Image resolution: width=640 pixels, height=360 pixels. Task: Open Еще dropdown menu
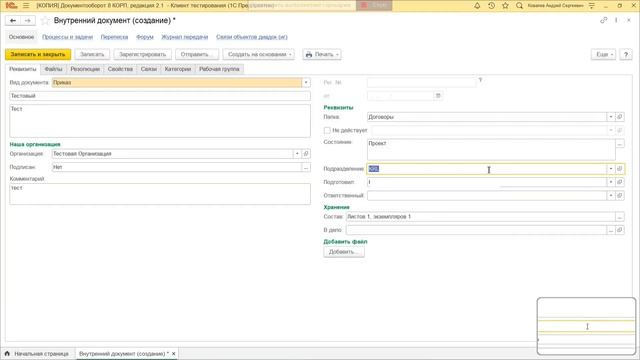(603, 54)
